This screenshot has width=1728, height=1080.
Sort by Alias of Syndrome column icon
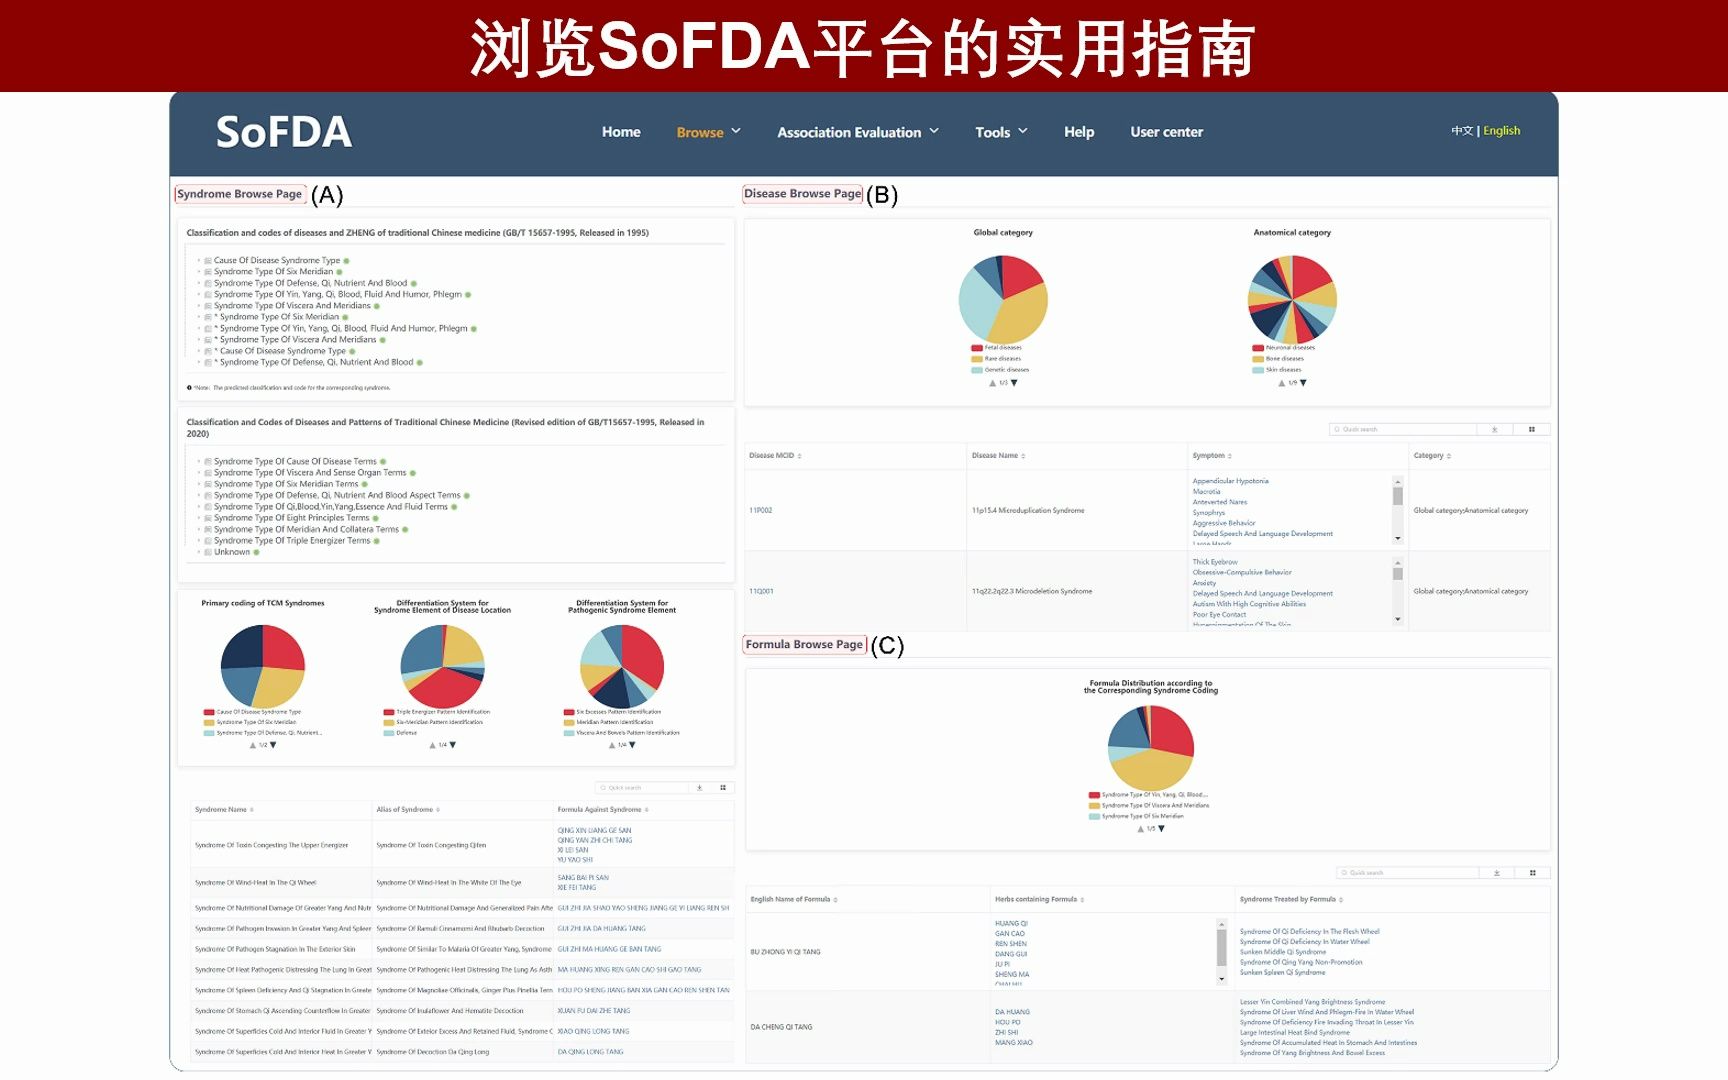(438, 810)
